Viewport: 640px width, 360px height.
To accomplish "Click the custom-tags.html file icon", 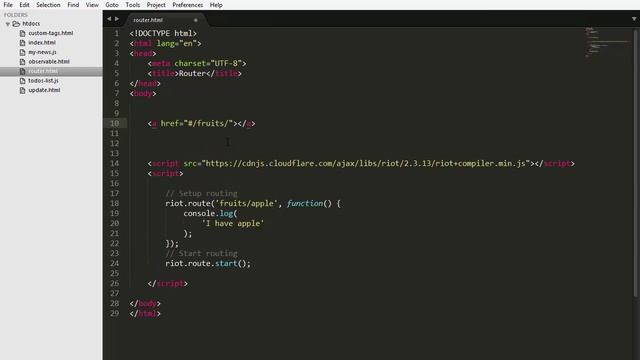I will point(22,33).
